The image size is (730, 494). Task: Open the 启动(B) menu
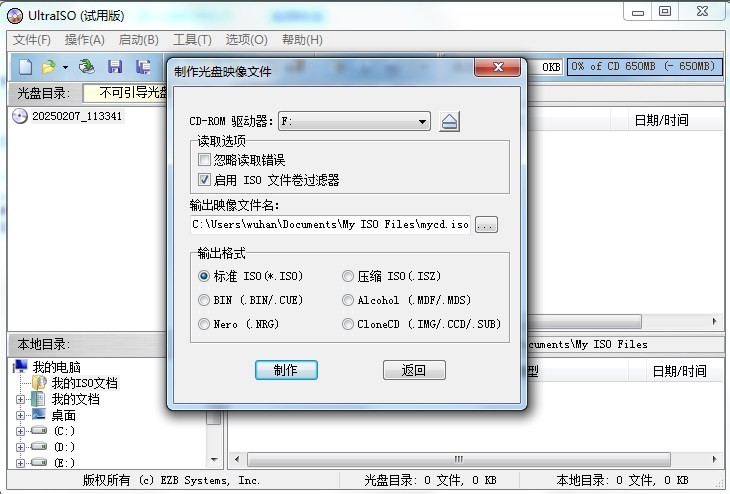coord(139,40)
